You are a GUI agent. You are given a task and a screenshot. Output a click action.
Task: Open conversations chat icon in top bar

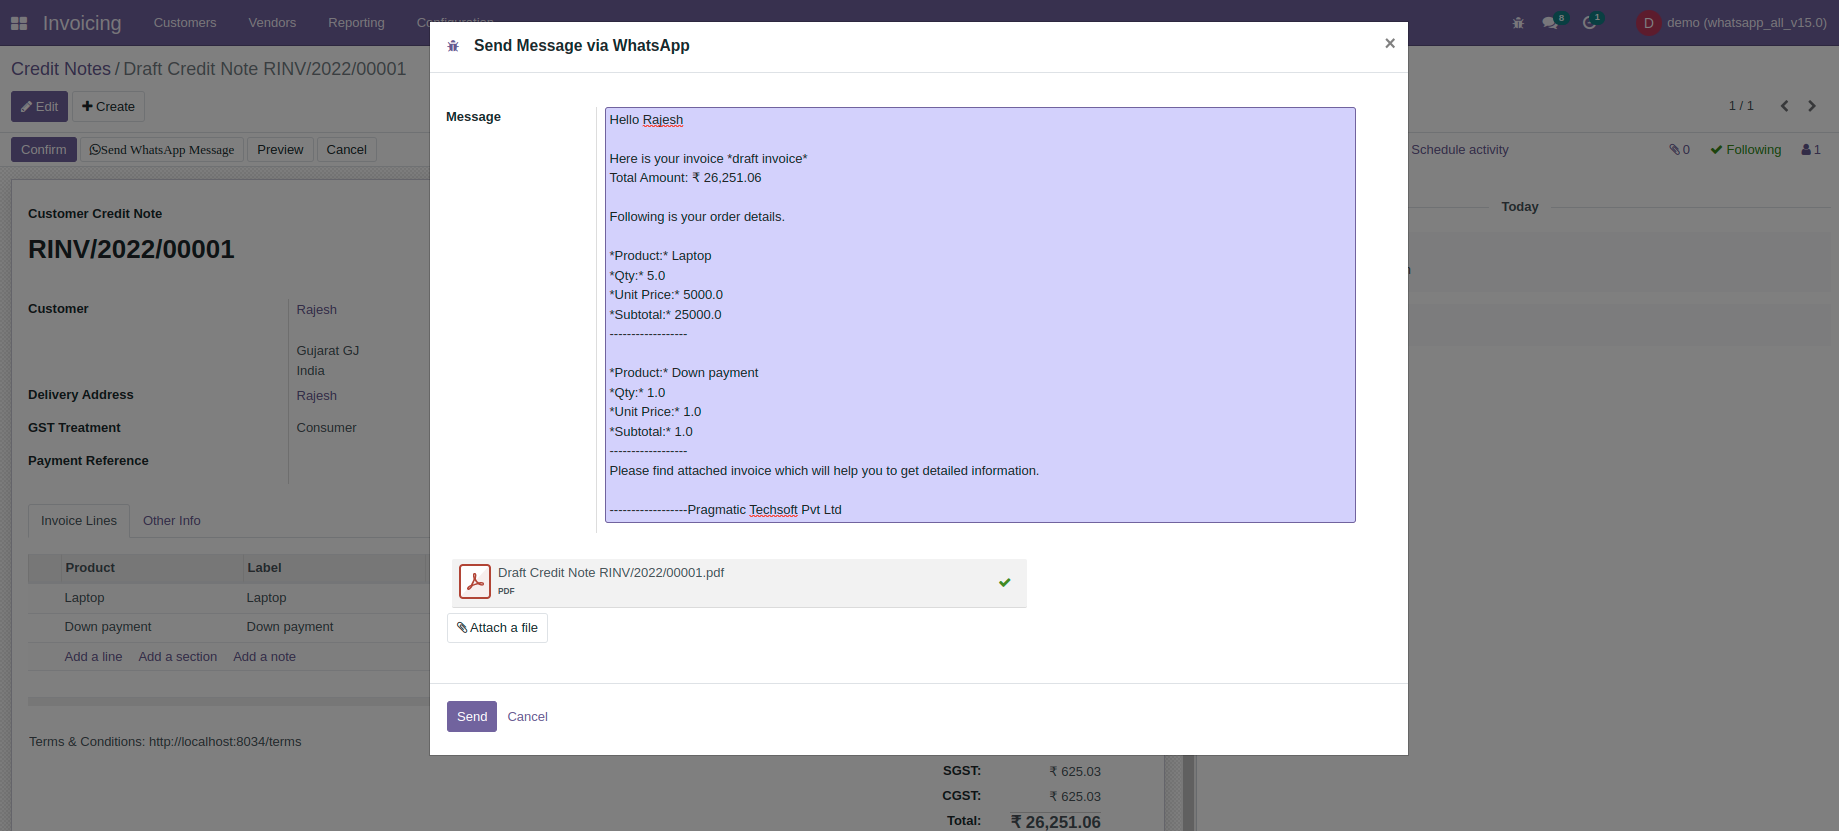point(1550,23)
